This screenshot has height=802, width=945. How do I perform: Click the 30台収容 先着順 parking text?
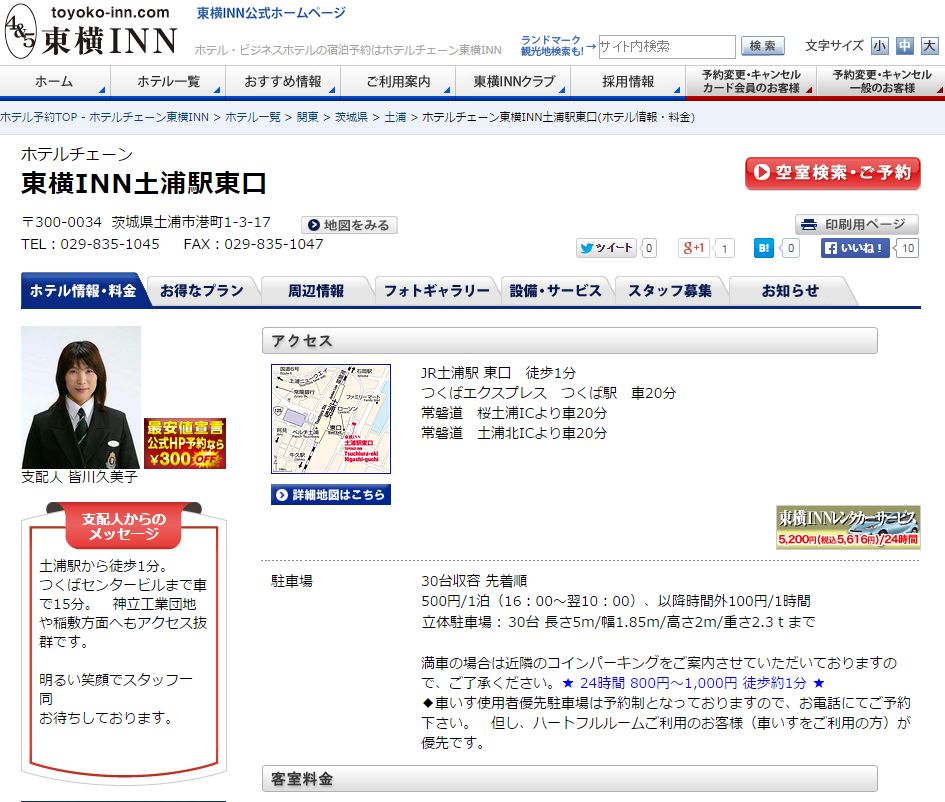coord(474,581)
